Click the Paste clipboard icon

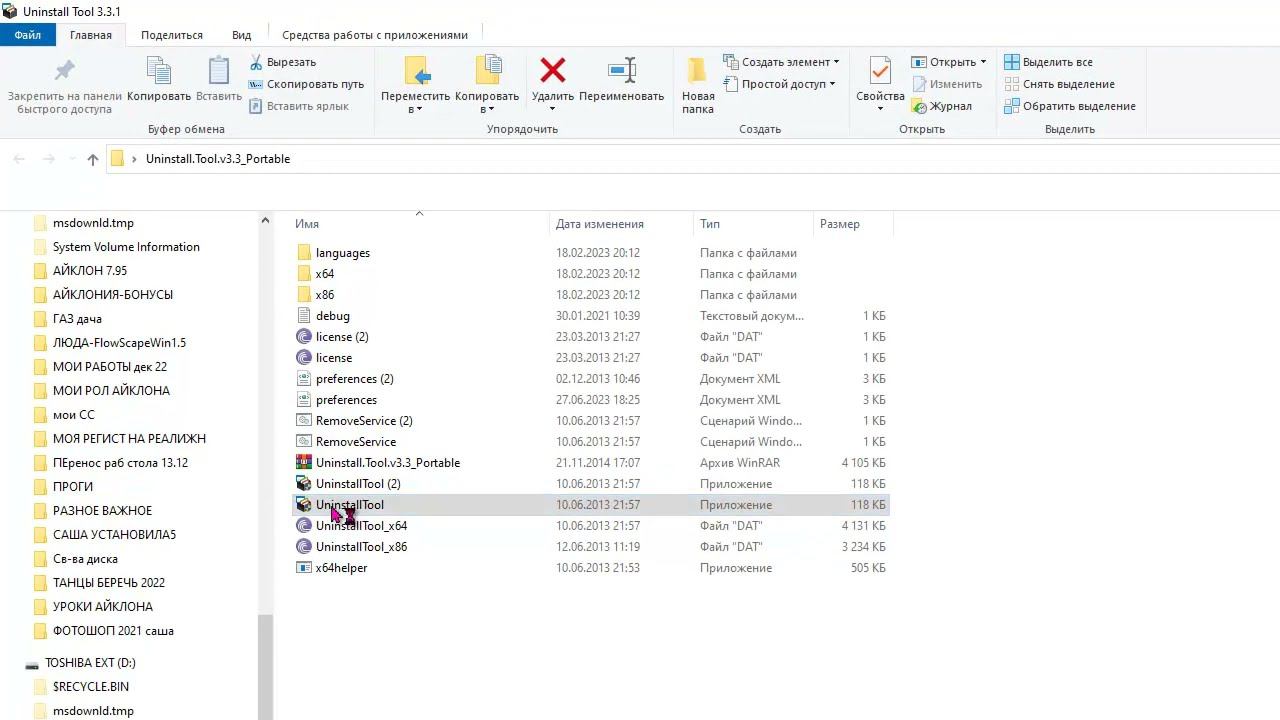pyautogui.click(x=219, y=70)
